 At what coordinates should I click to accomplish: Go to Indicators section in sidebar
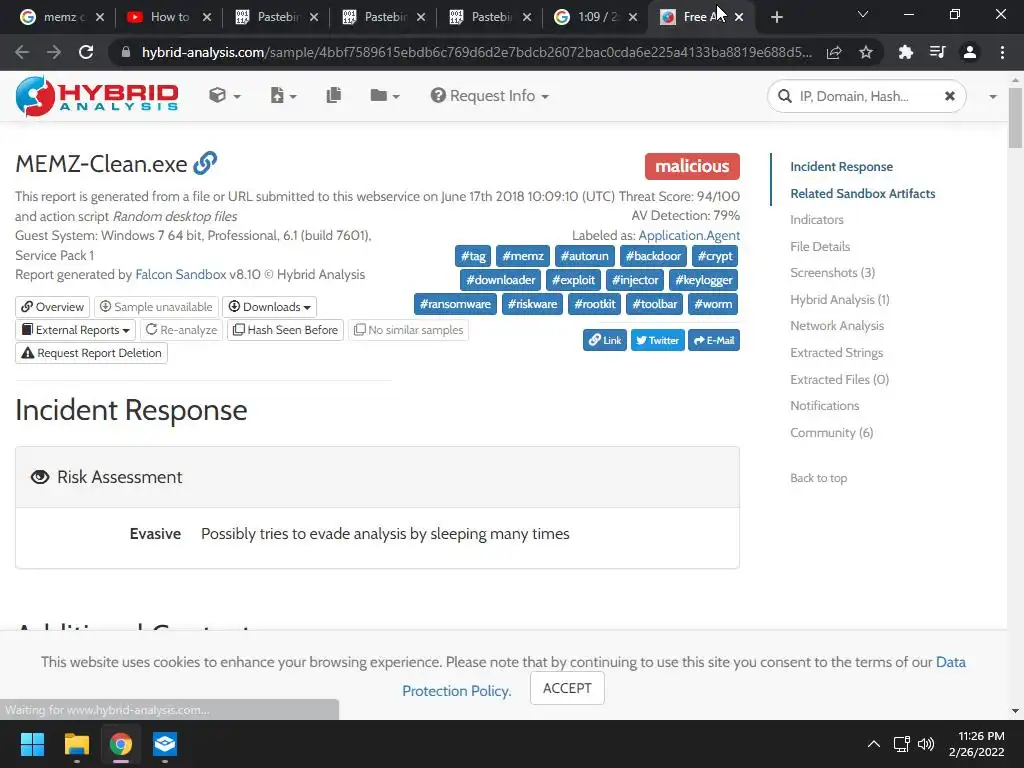click(817, 220)
